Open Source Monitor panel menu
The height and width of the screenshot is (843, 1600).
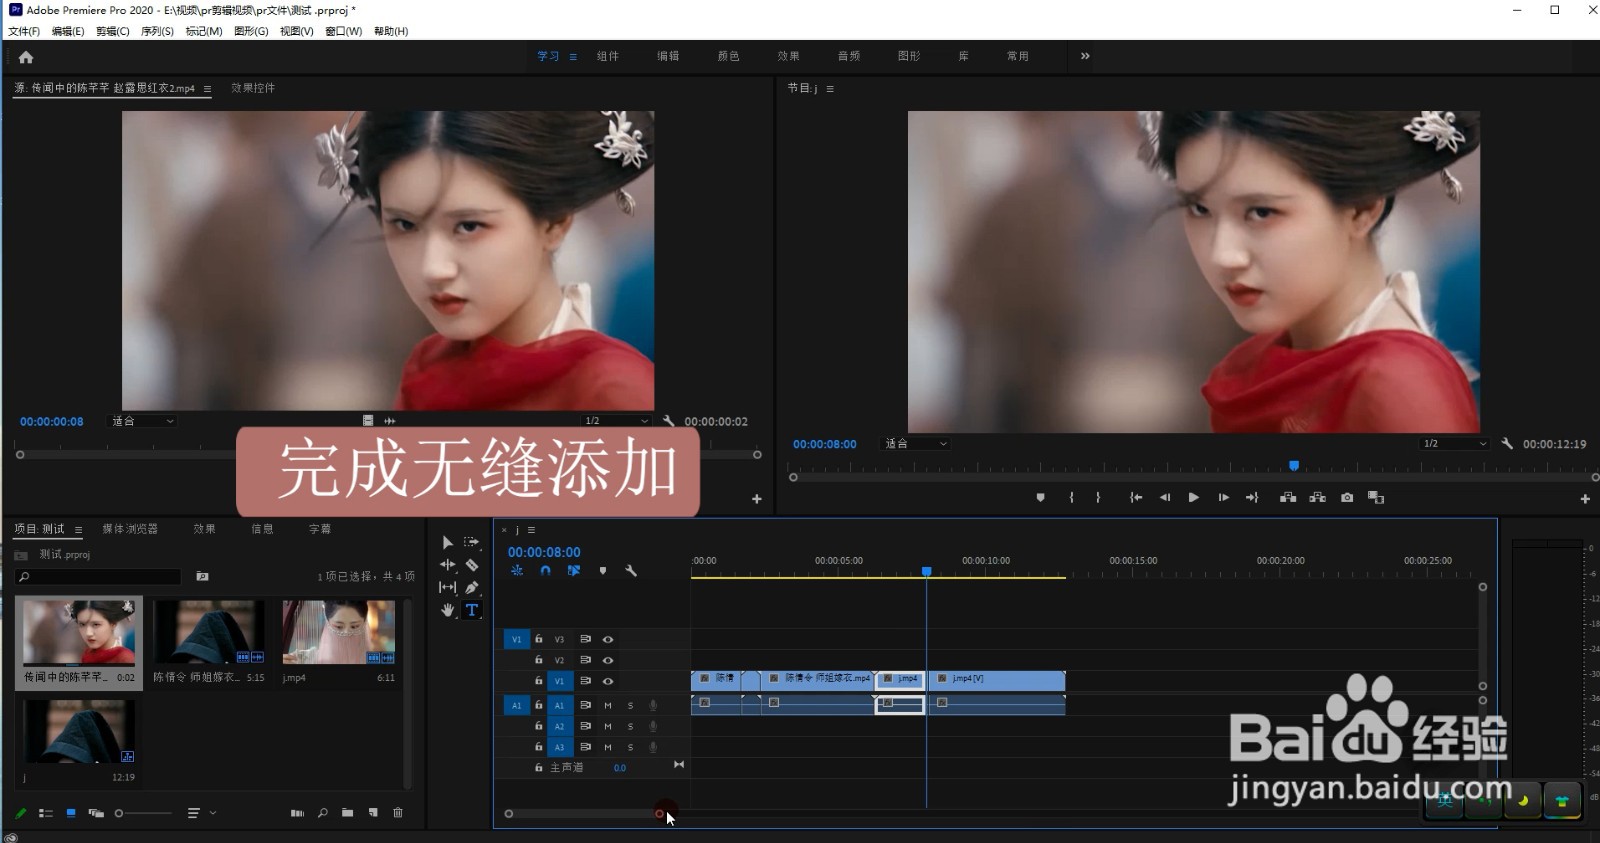207,89
